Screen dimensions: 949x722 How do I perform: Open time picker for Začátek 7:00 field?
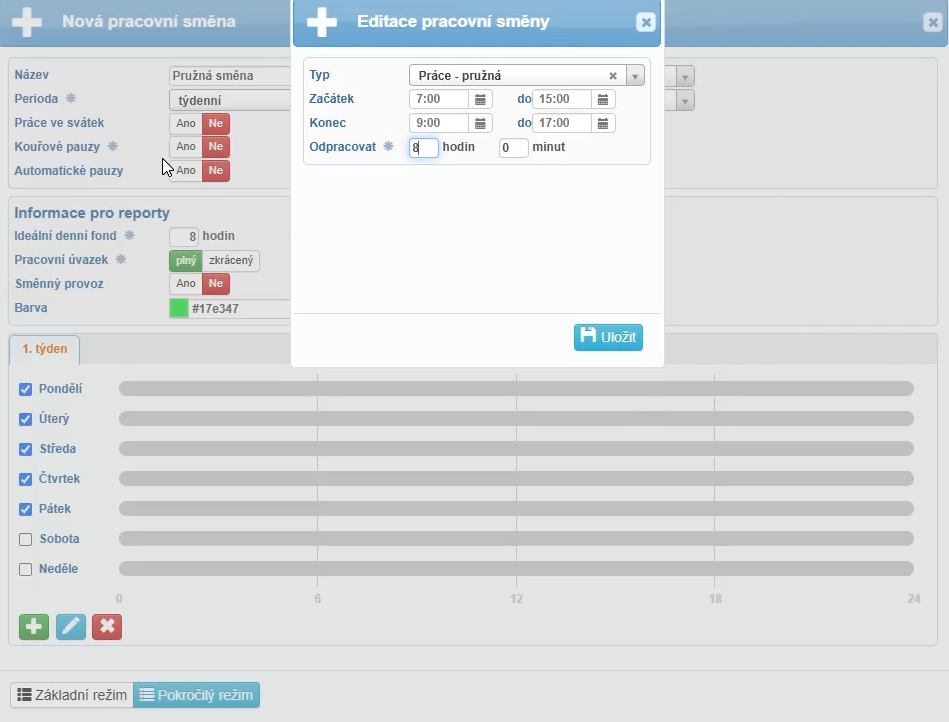click(480, 99)
